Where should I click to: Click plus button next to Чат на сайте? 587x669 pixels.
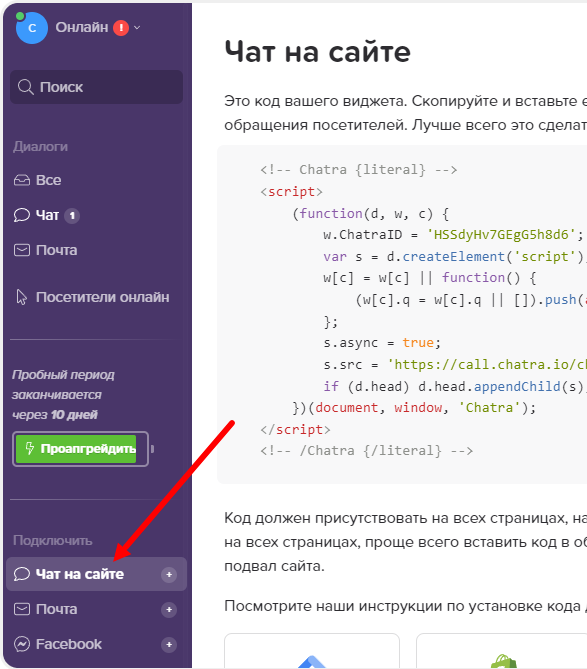point(169,575)
